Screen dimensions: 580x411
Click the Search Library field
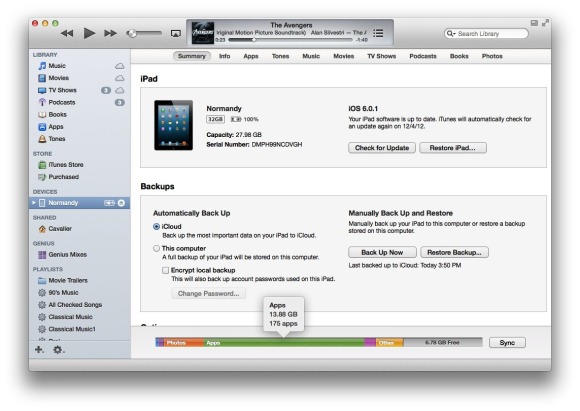[486, 34]
